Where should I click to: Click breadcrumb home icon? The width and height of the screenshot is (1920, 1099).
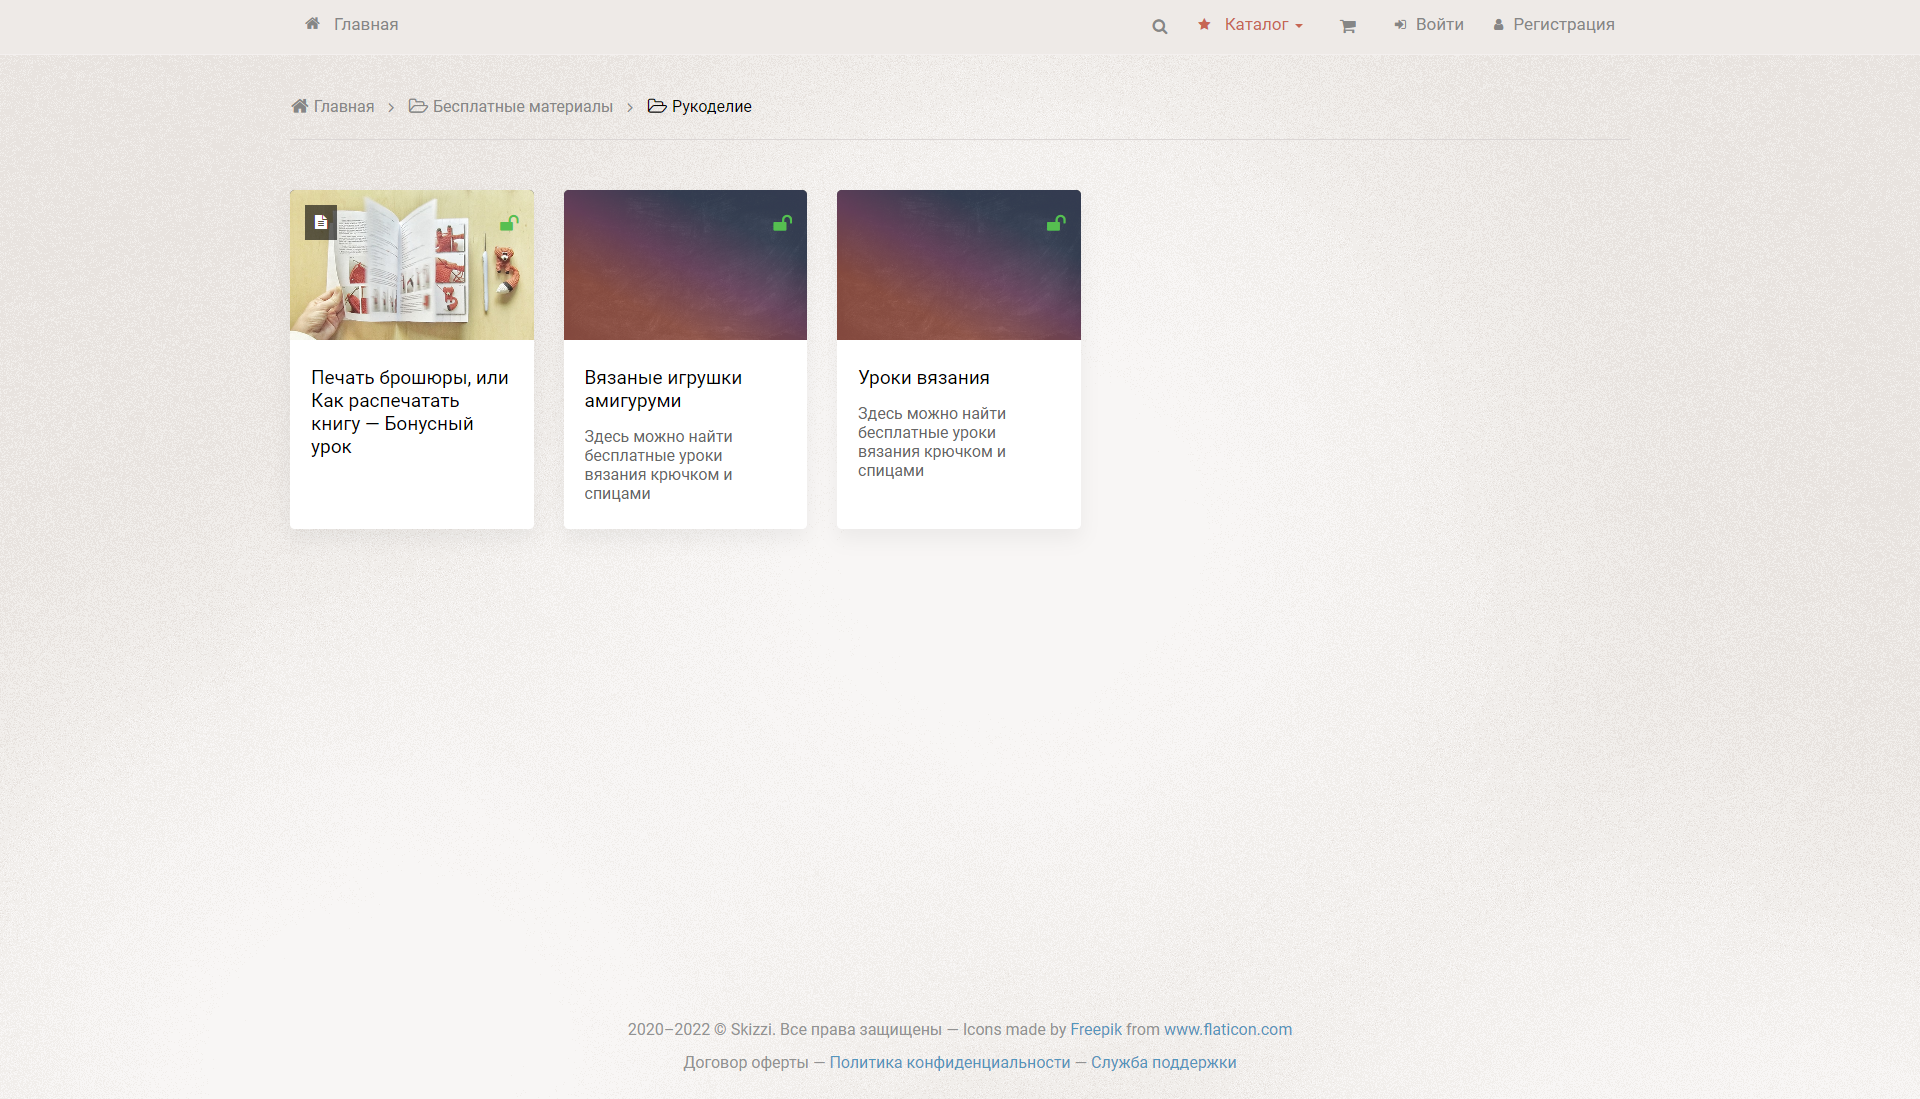pos(299,106)
